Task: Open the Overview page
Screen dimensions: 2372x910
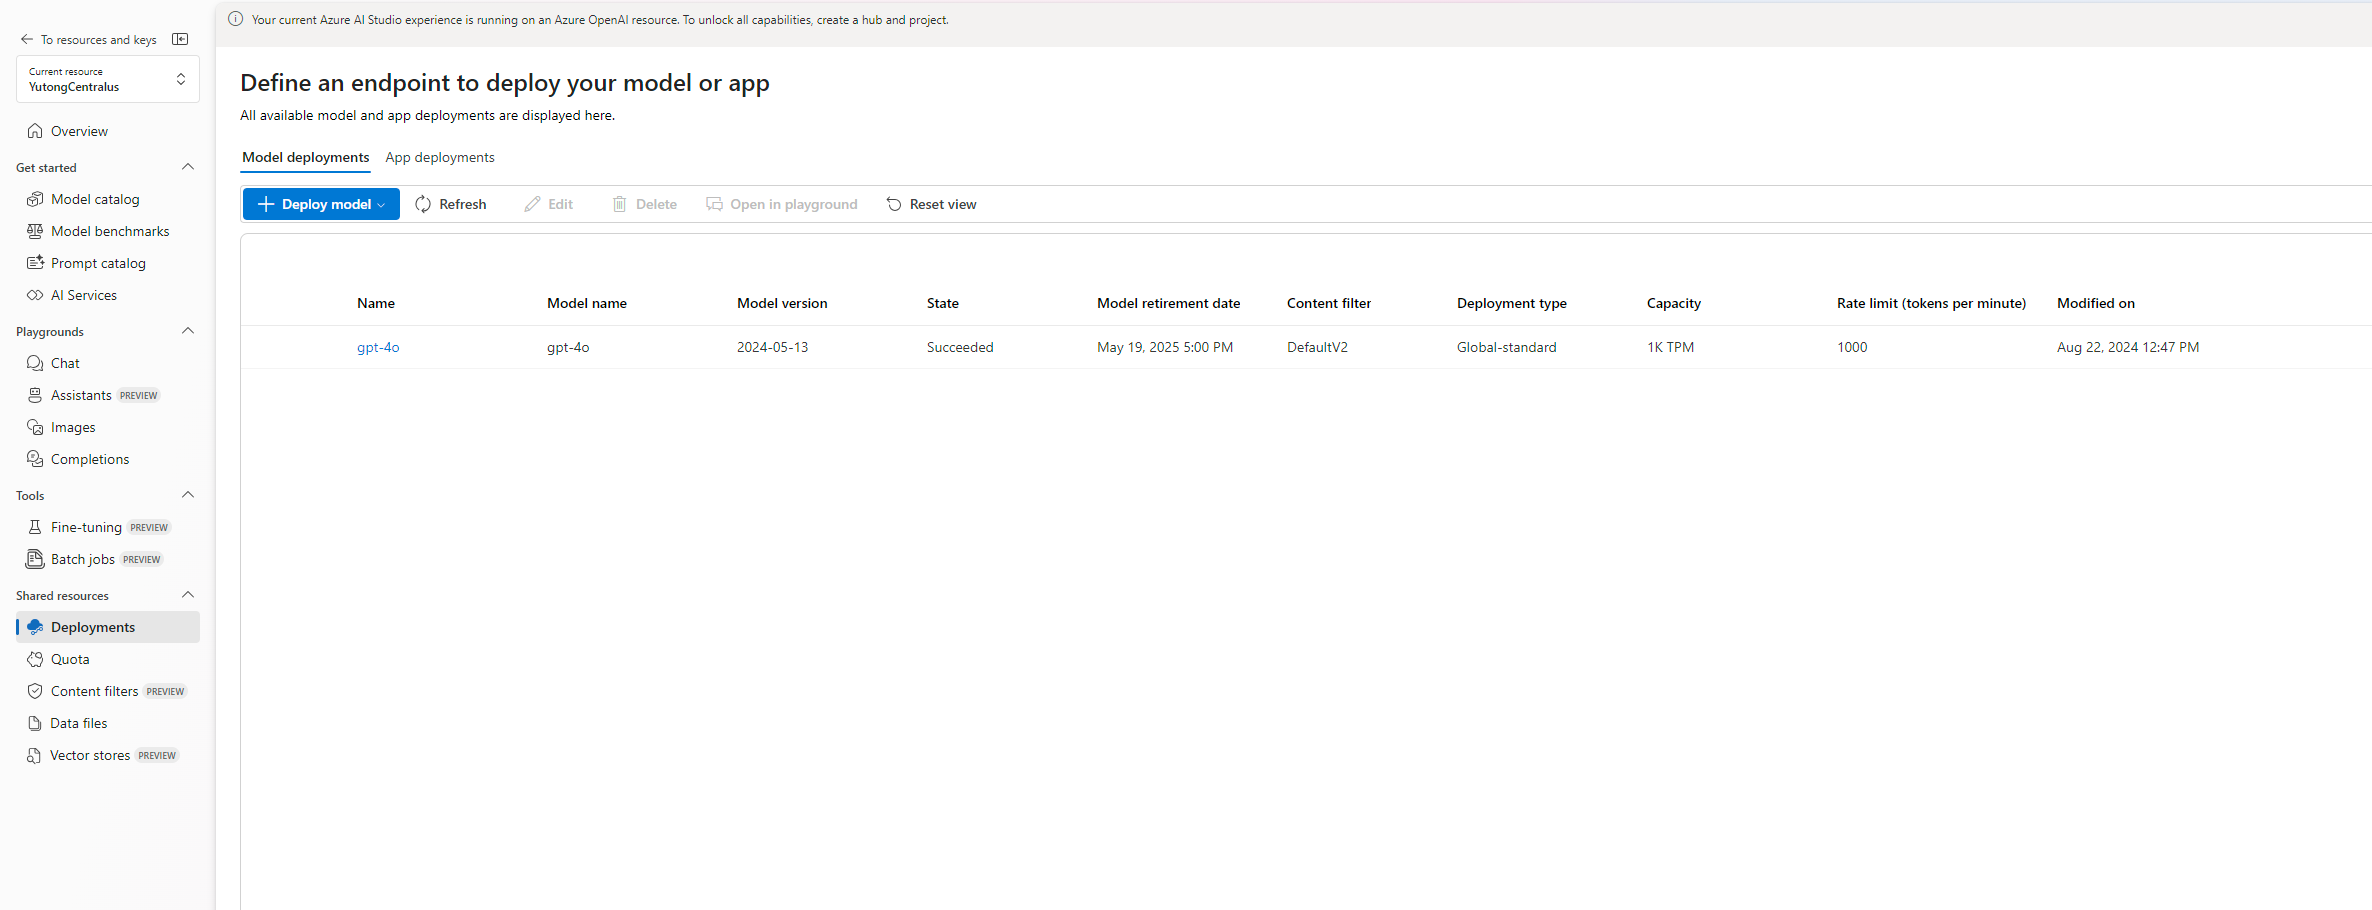Action: [79, 131]
